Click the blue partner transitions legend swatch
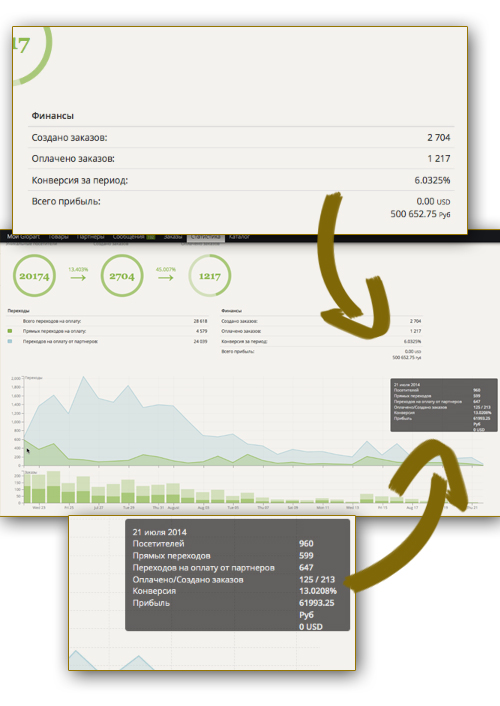Screen dimensions: 500x706 pos(10,341)
